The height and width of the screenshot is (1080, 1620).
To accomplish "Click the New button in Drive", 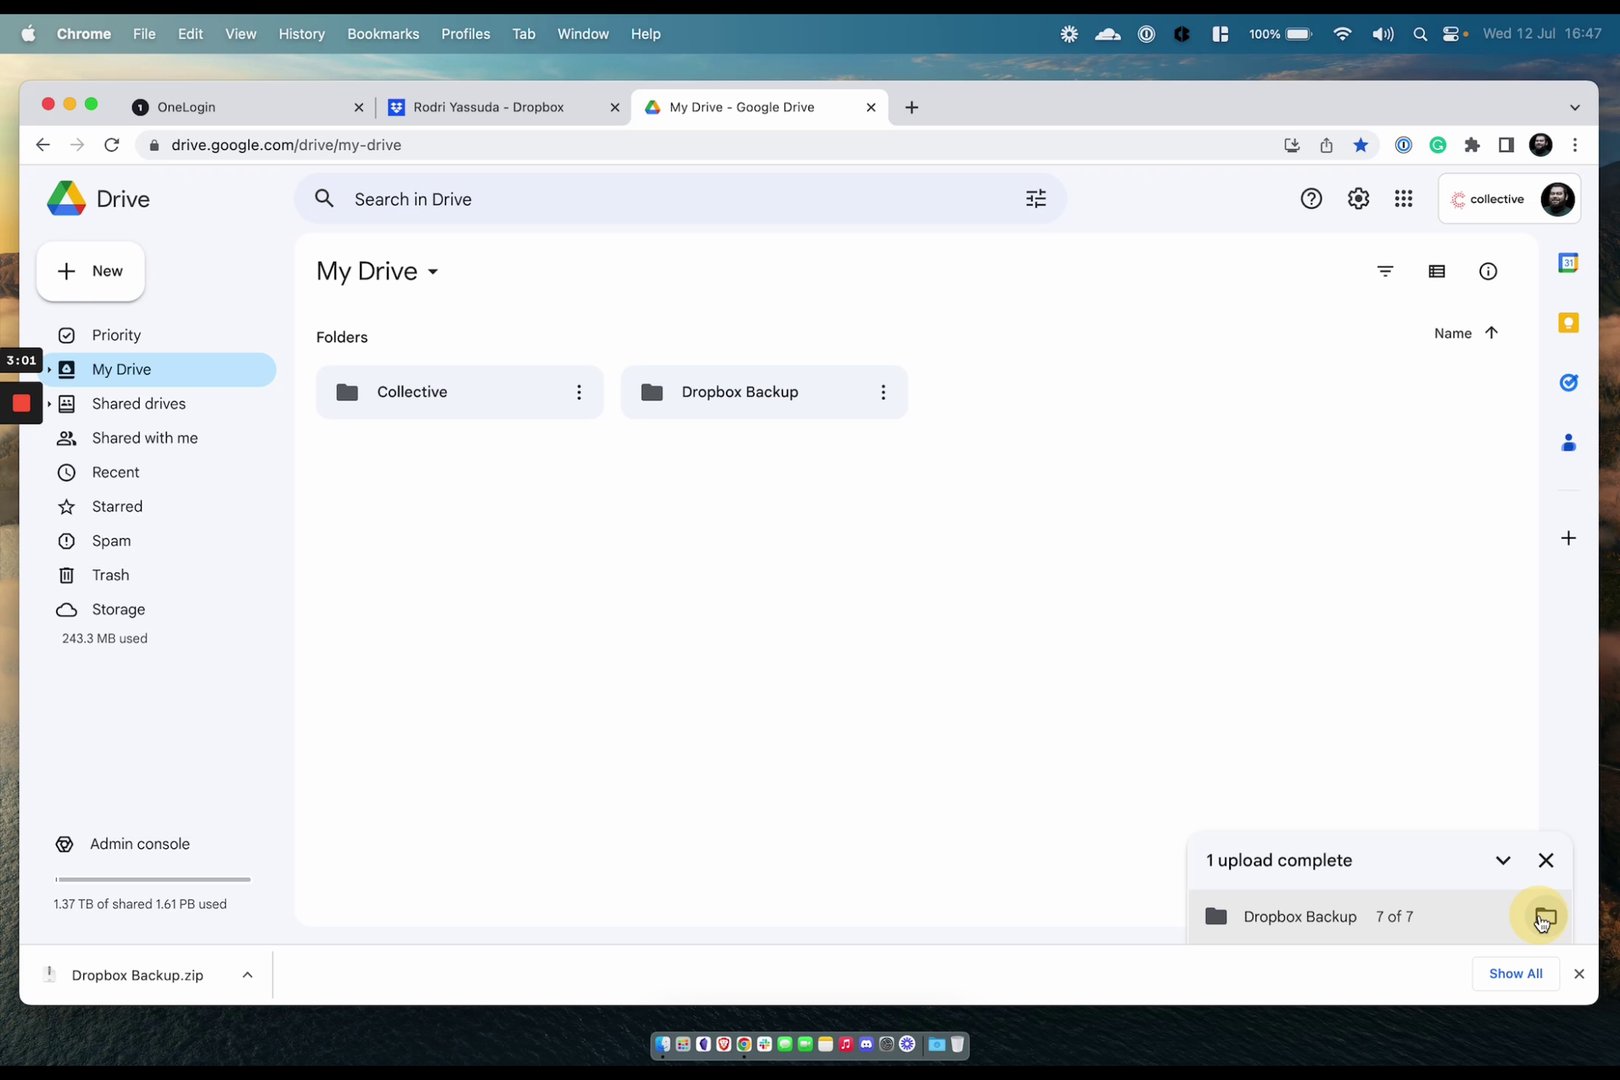I will point(90,271).
